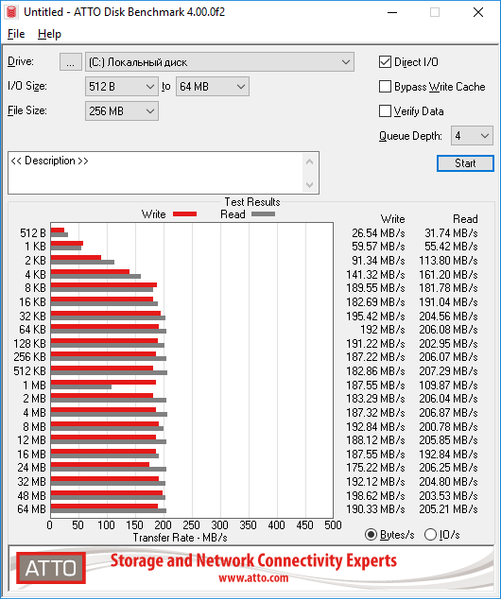Click the 24 MB row label in chart
The height and width of the screenshot is (599, 501).
31,468
